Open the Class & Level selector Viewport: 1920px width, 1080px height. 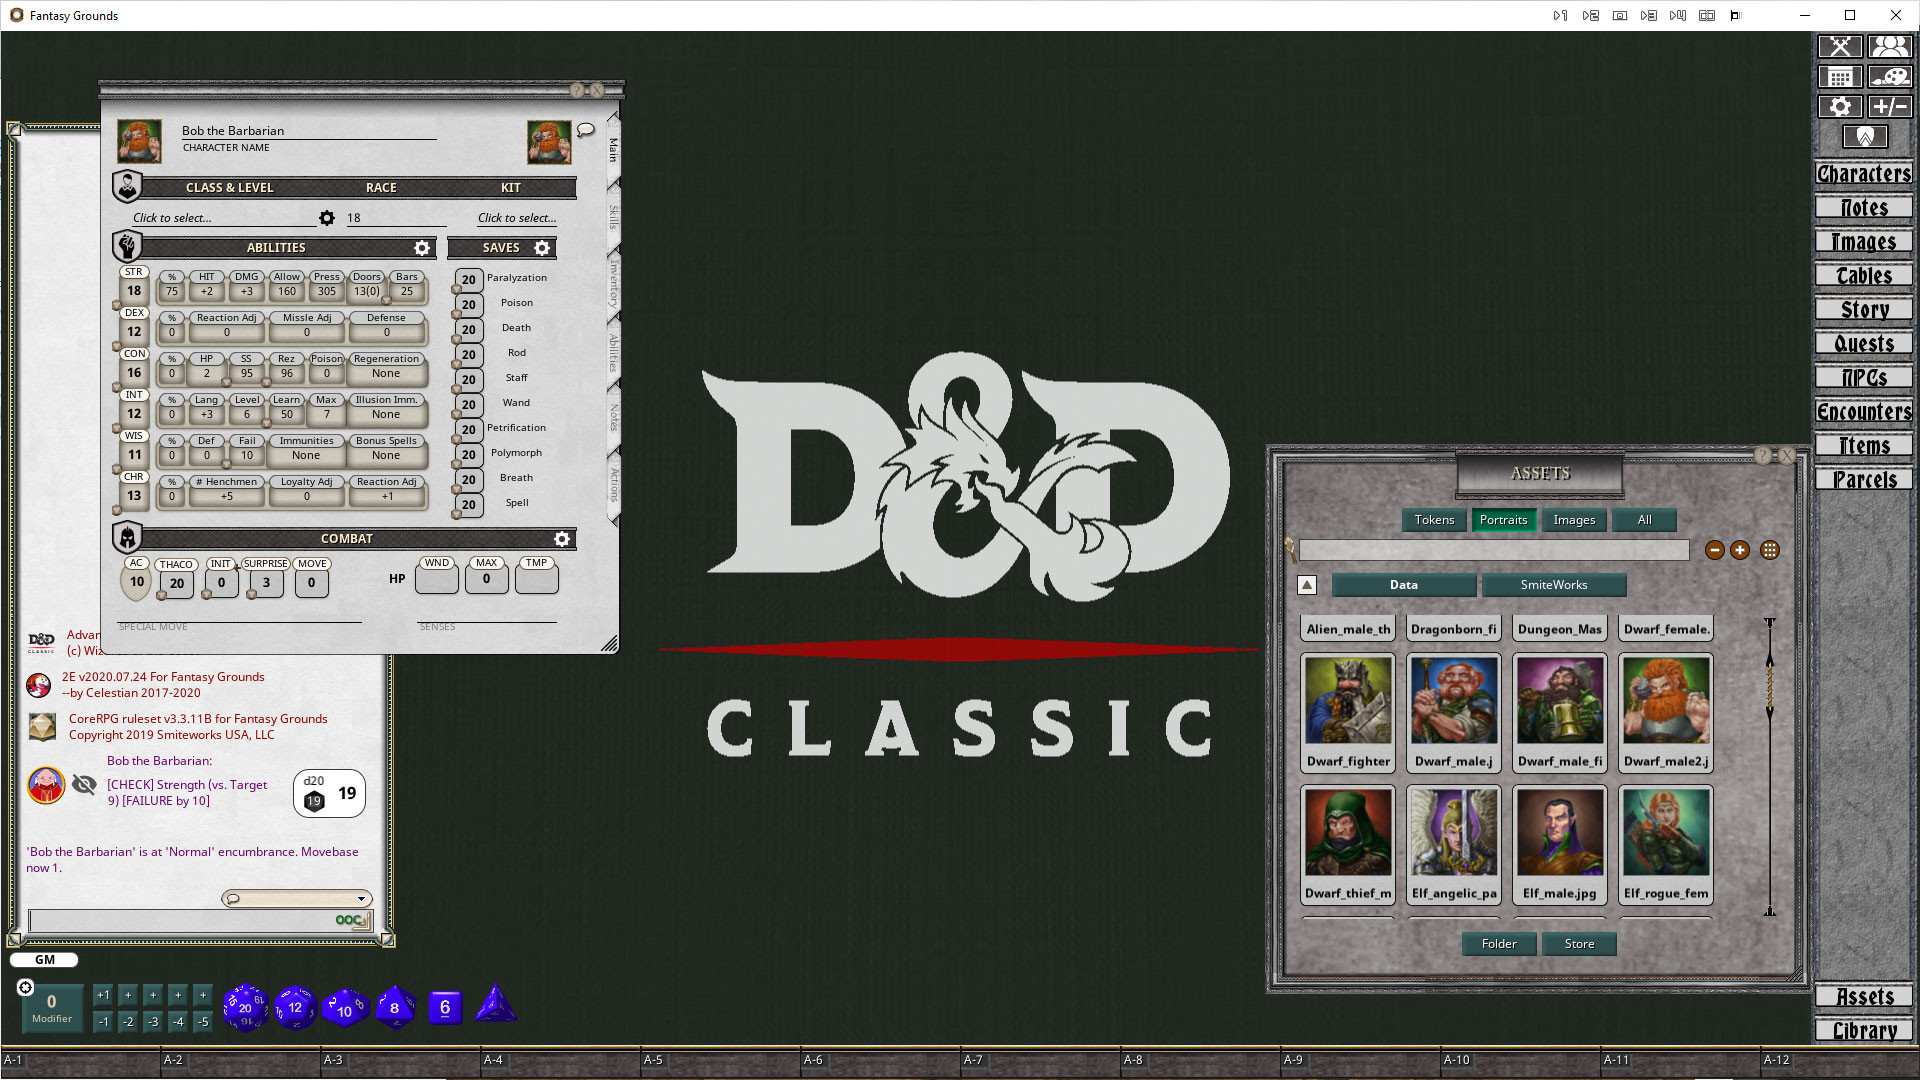tap(171, 217)
